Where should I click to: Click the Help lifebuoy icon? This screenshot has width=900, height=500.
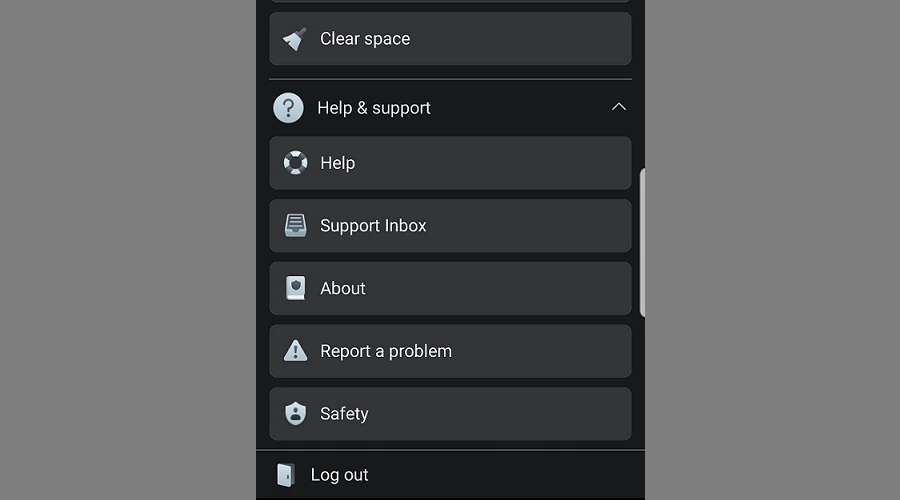point(296,162)
